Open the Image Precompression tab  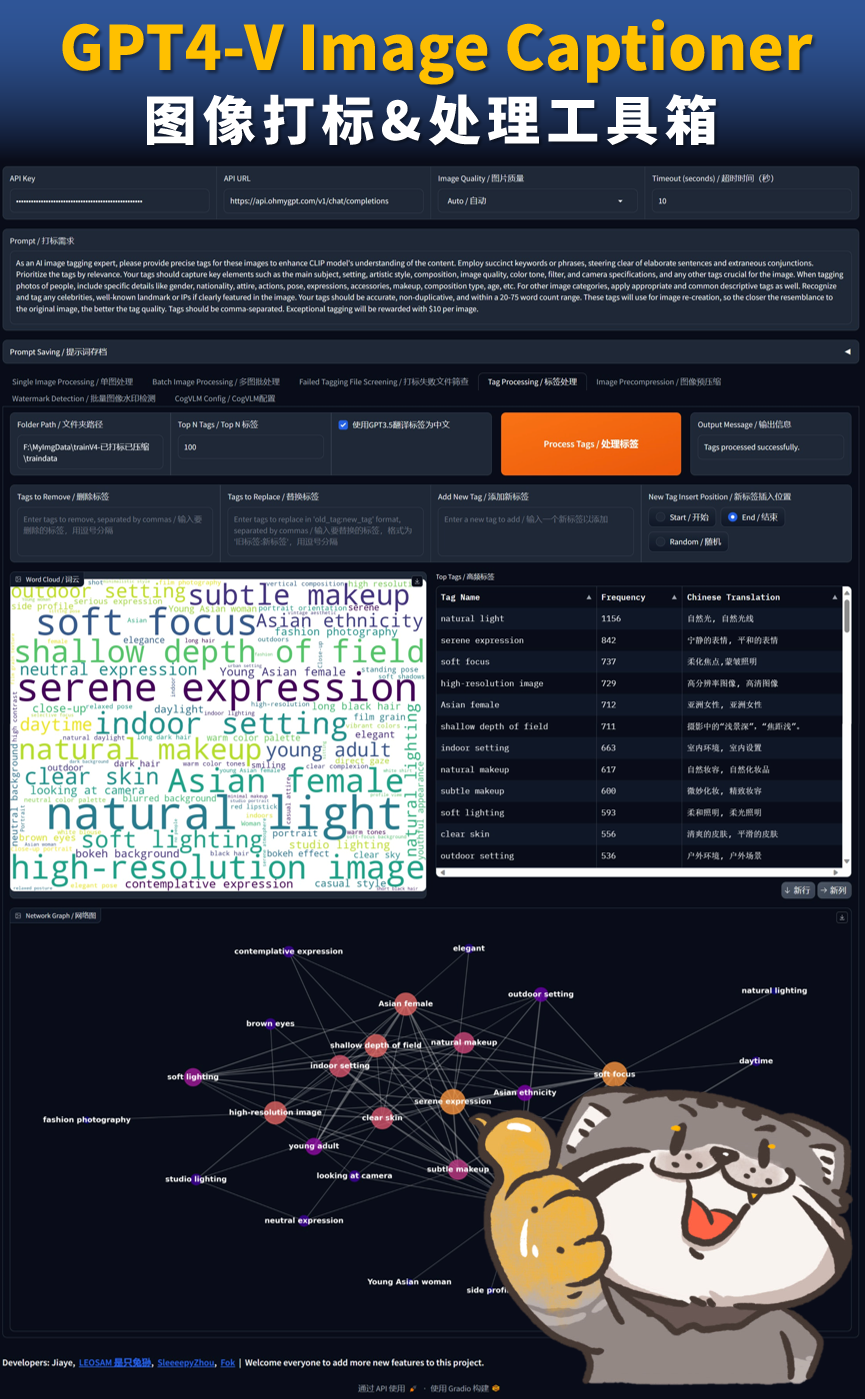click(x=658, y=382)
